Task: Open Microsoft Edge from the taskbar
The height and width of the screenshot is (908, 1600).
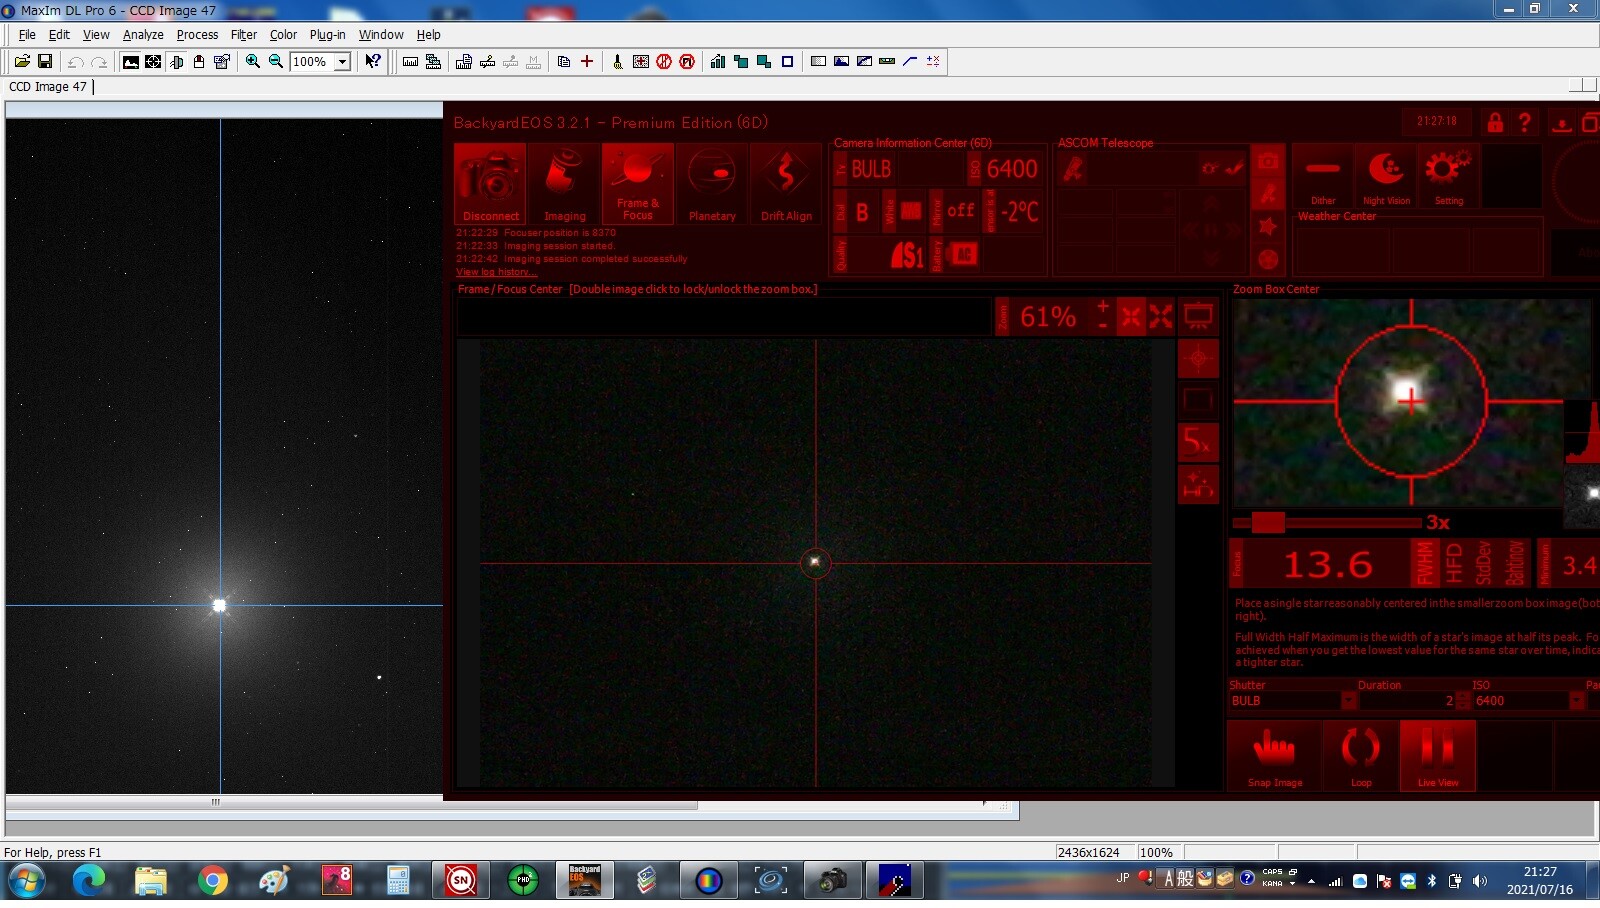Action: tap(88, 881)
